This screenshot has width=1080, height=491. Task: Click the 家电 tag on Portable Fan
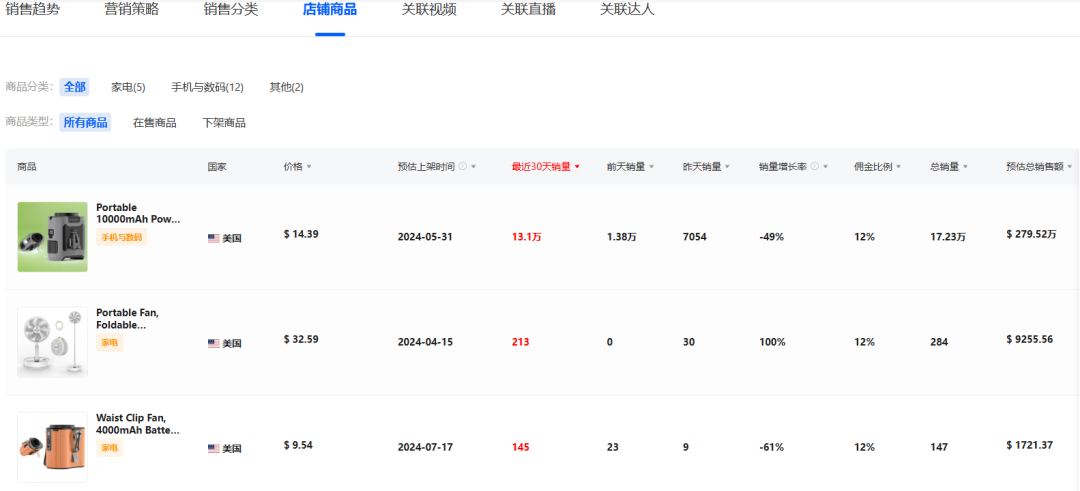tap(110, 342)
